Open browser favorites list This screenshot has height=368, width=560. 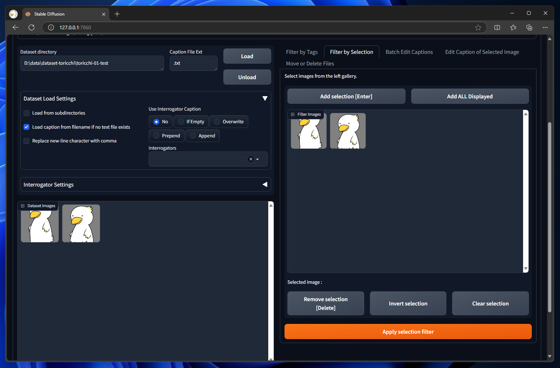point(513,28)
